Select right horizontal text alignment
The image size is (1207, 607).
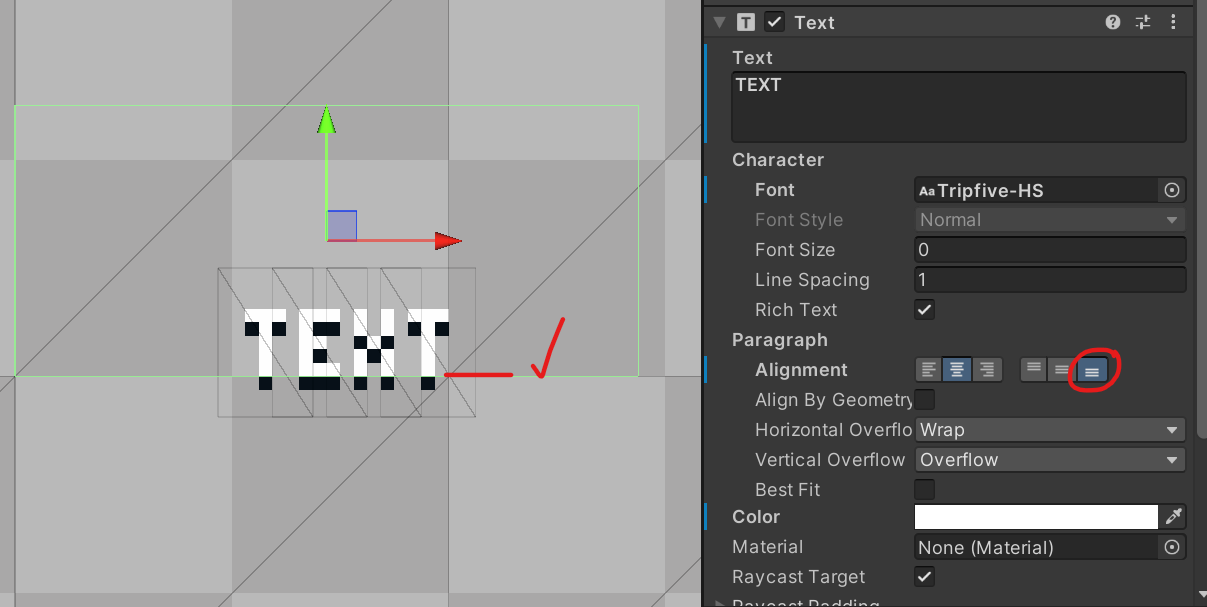click(987, 369)
